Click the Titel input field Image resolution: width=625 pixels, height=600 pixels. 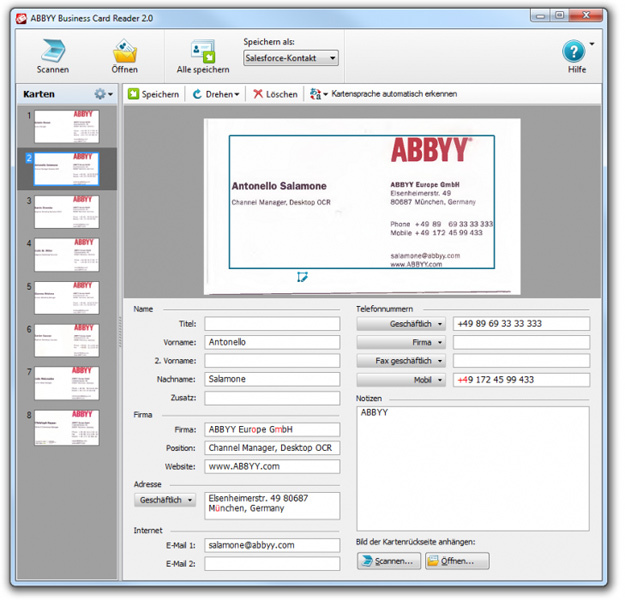pyautogui.click(x=272, y=324)
